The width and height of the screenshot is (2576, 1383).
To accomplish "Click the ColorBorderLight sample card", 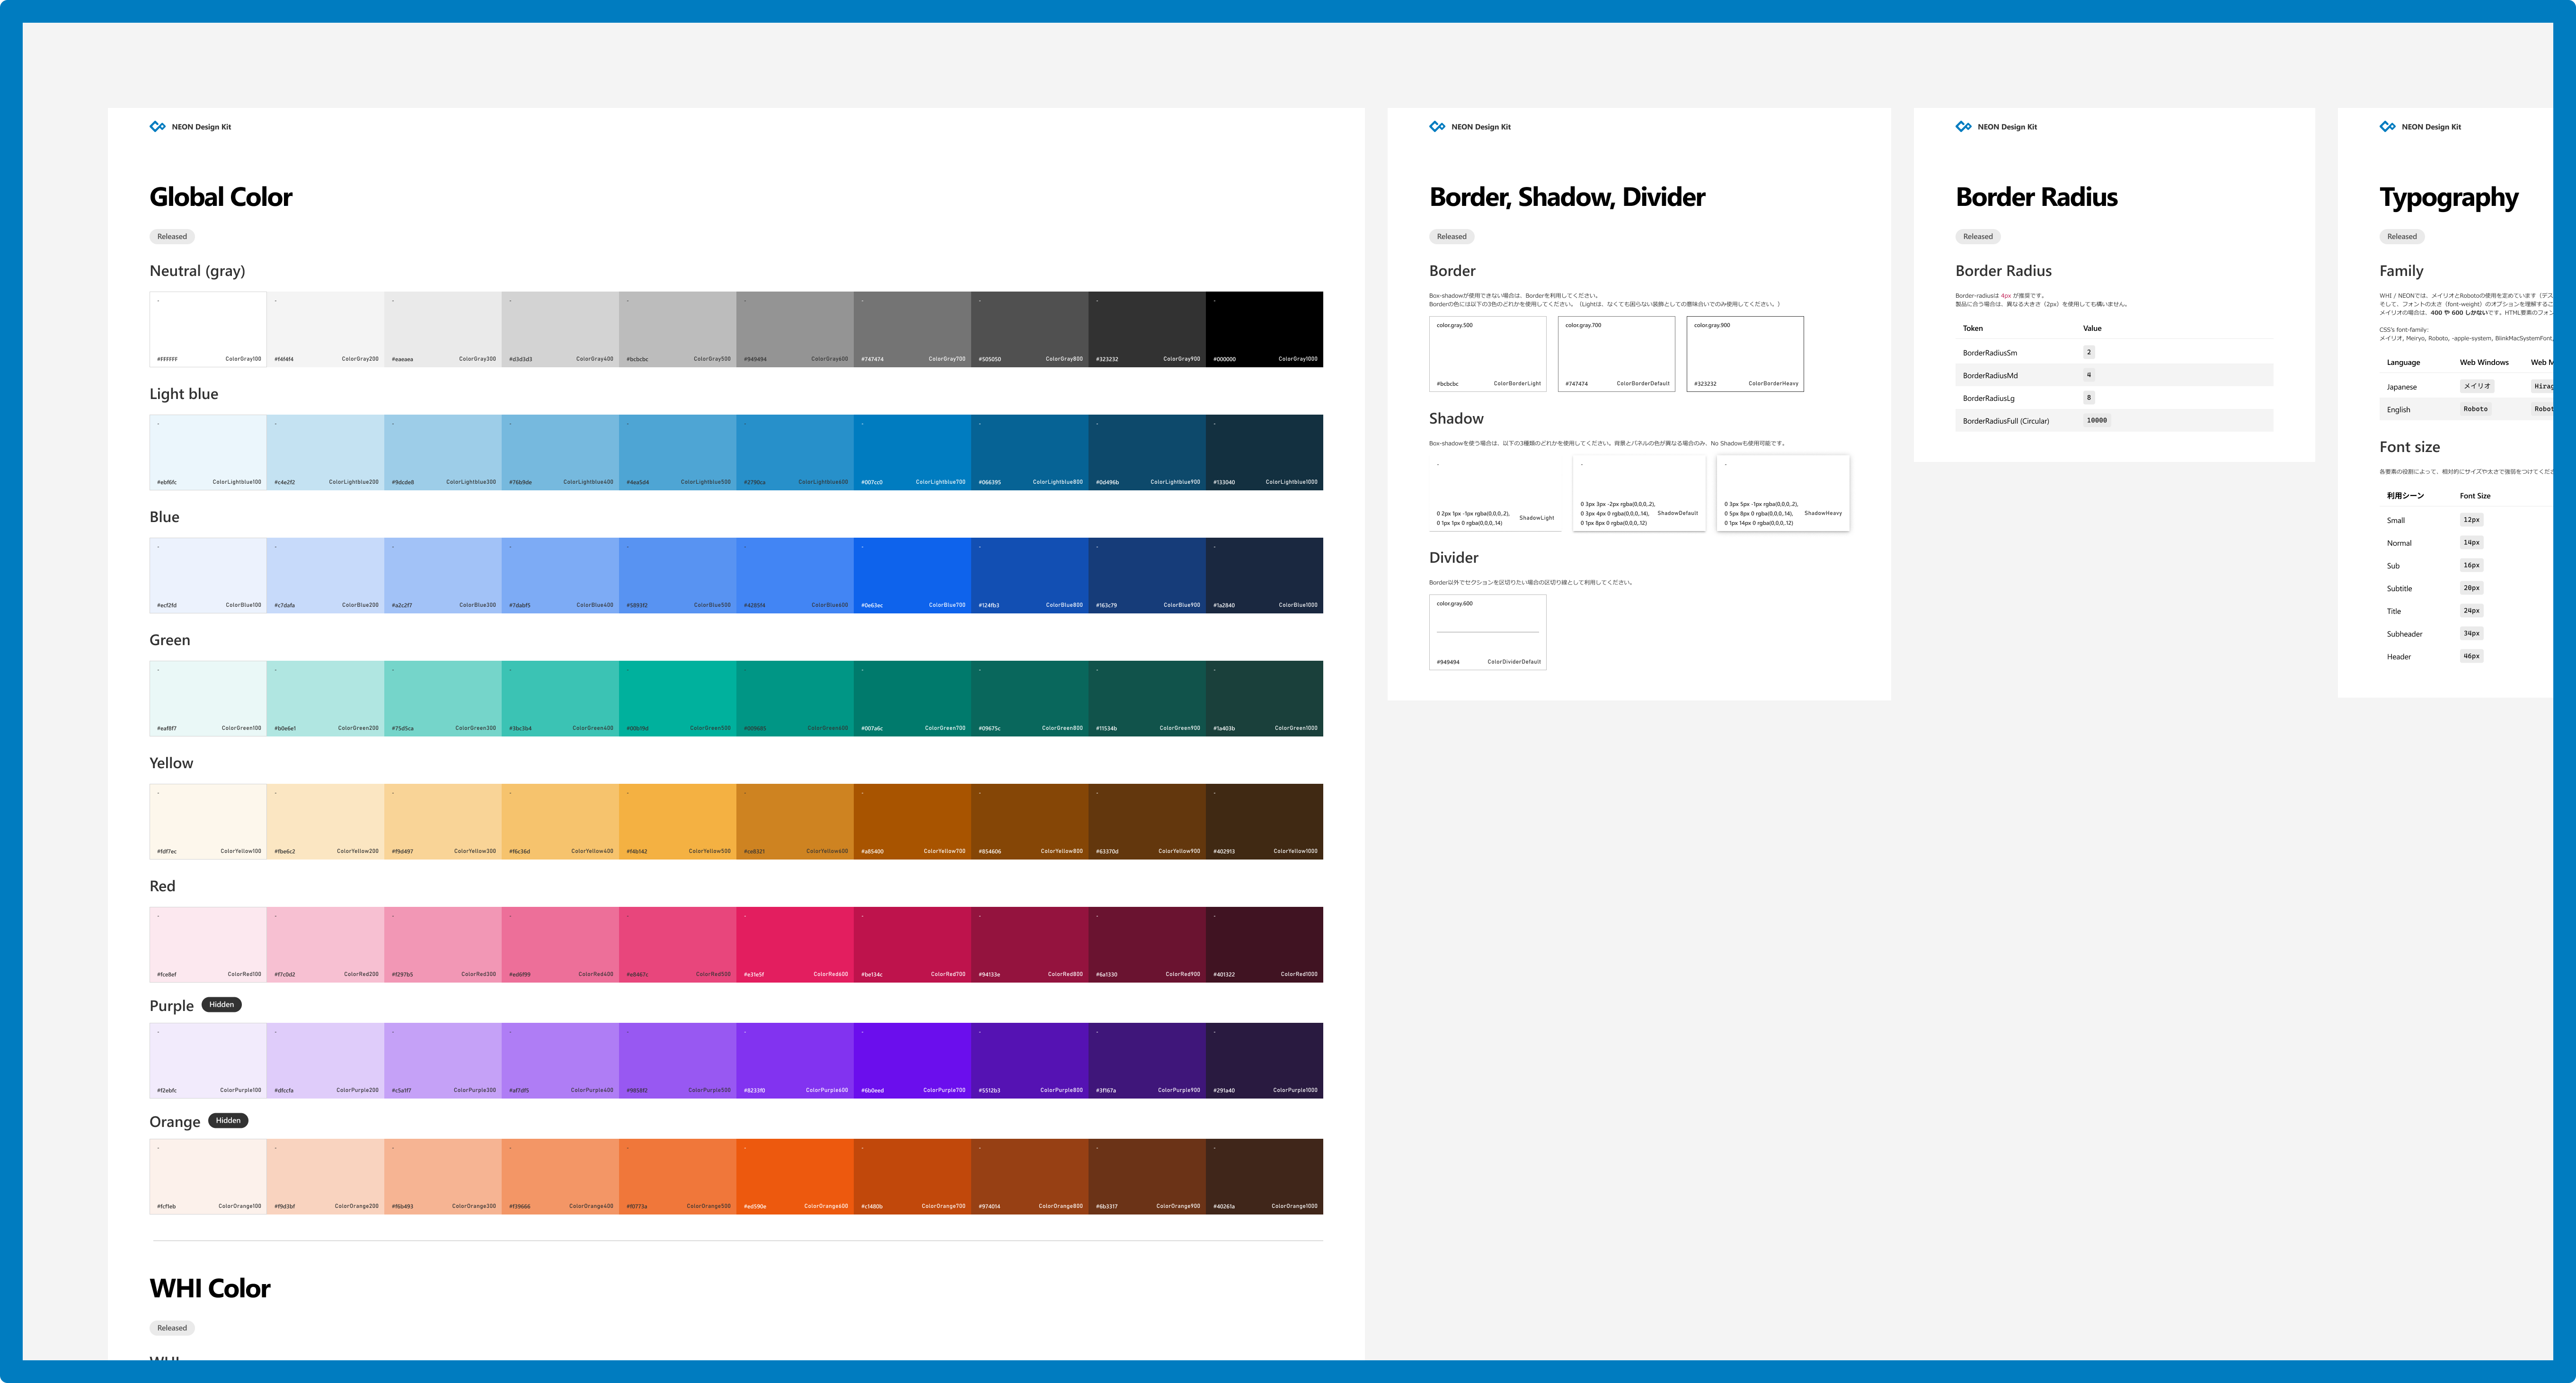I will (1488, 354).
